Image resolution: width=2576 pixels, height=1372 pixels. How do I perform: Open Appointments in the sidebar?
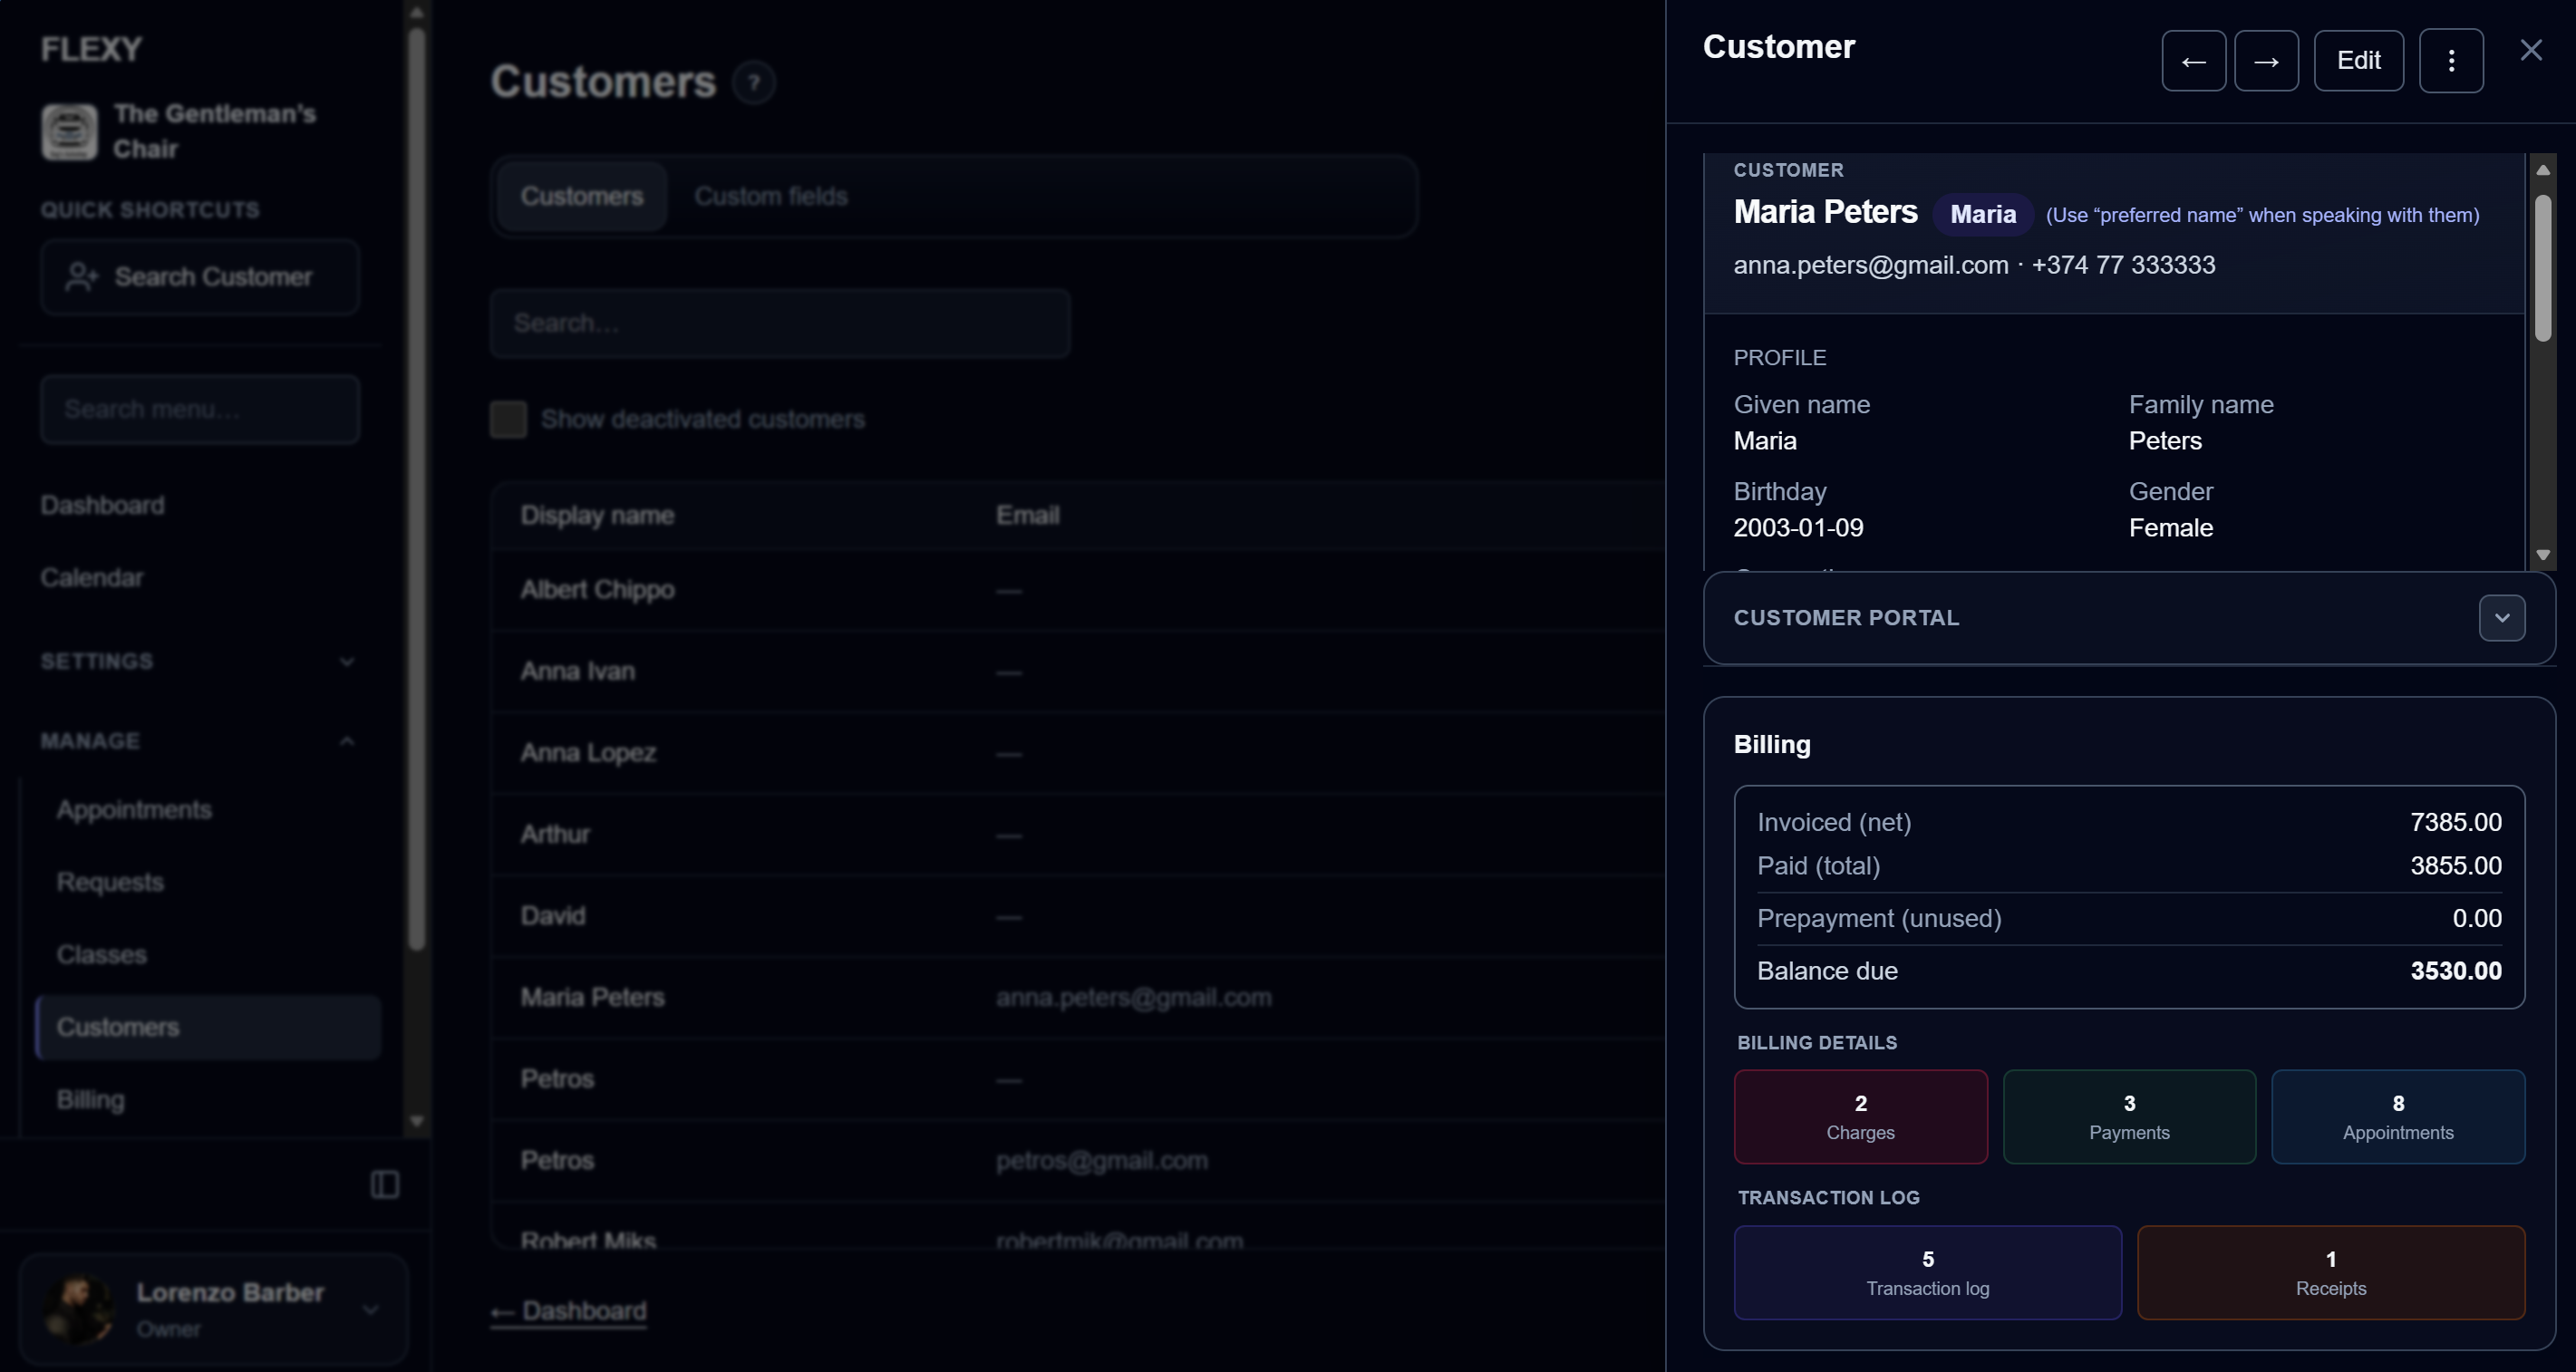(x=134, y=810)
